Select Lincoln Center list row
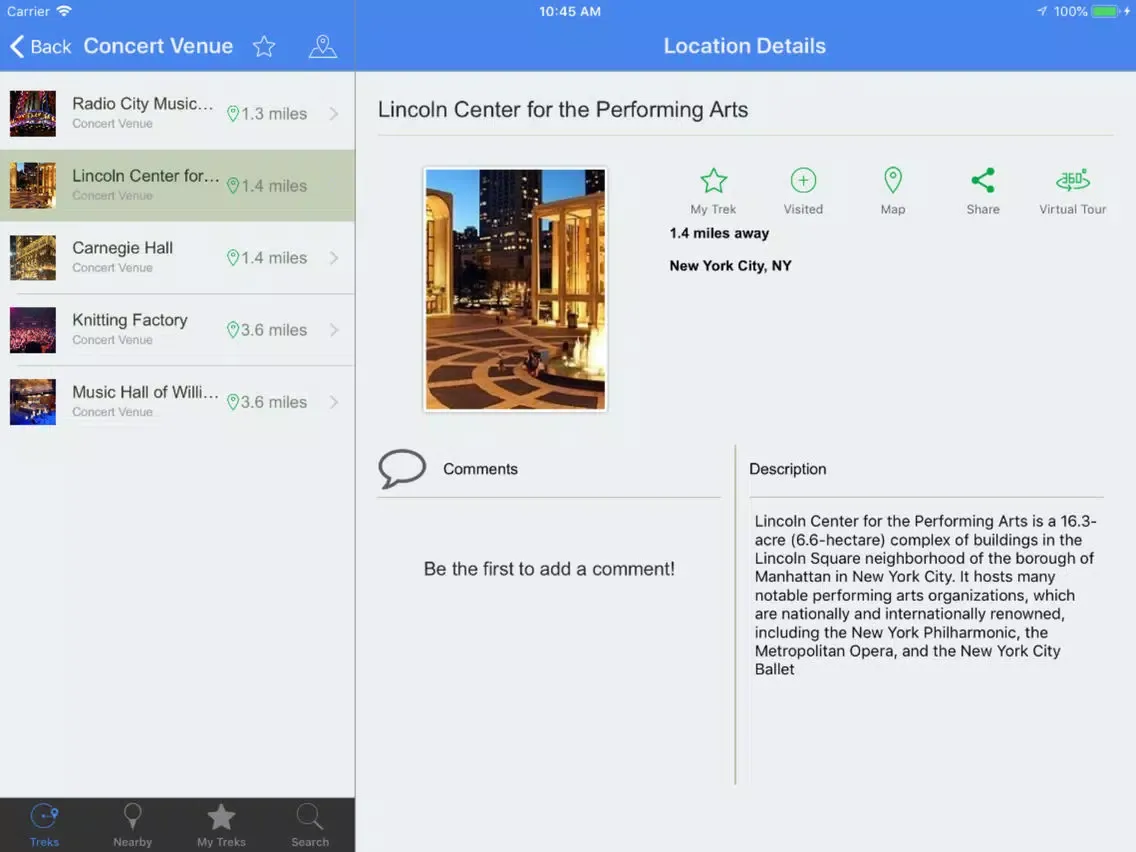This screenshot has width=1136, height=852. coord(178,185)
